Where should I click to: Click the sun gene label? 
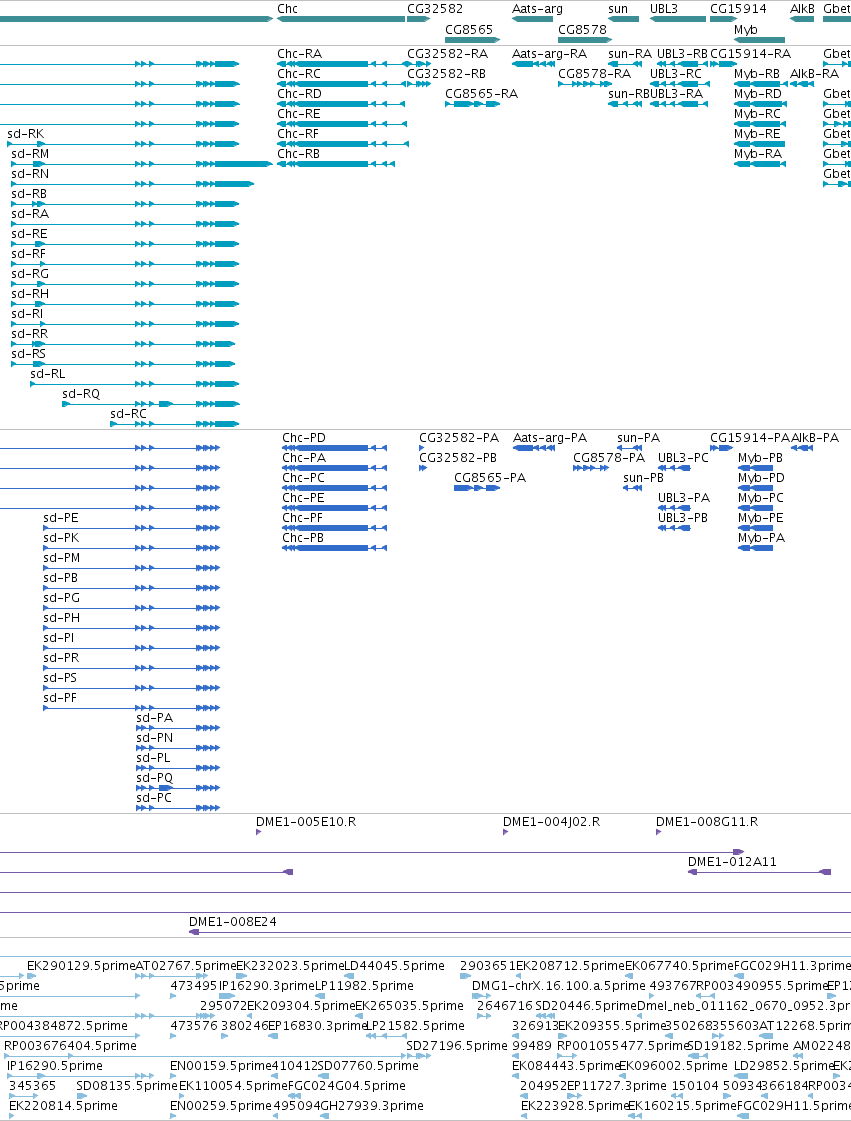618,9
